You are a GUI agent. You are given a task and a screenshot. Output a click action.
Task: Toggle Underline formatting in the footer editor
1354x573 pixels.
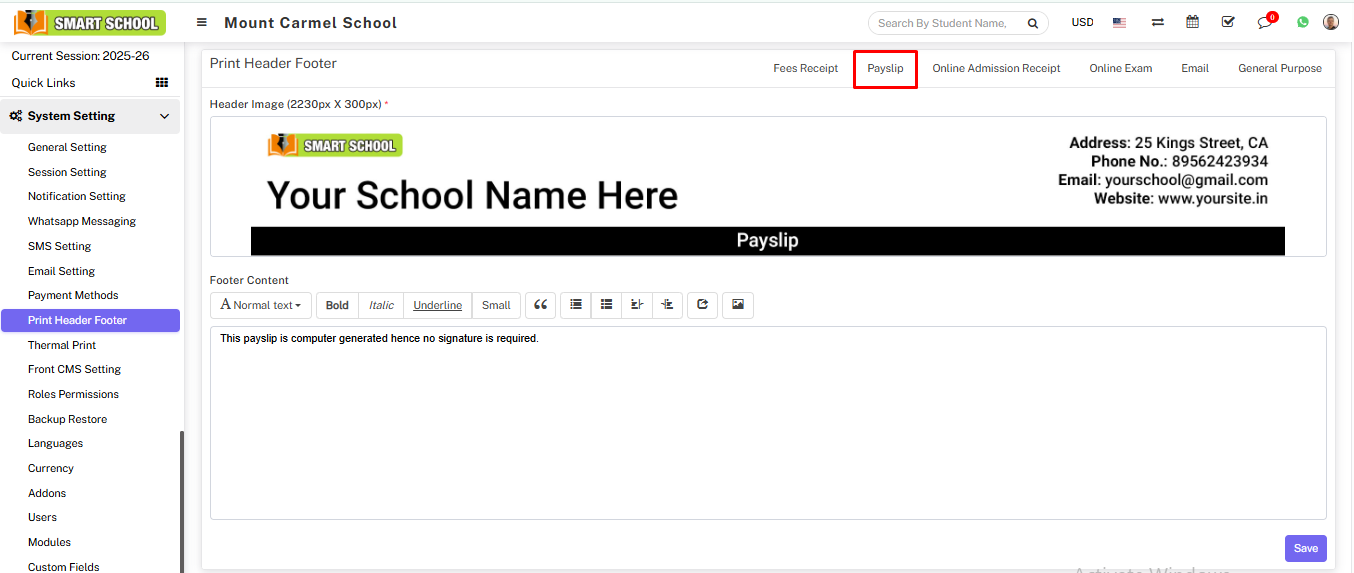pyautogui.click(x=437, y=305)
